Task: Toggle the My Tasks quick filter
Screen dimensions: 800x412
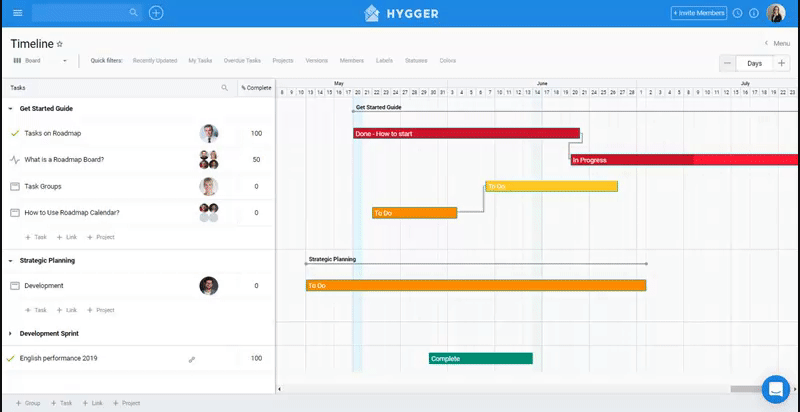Action: 200,61
